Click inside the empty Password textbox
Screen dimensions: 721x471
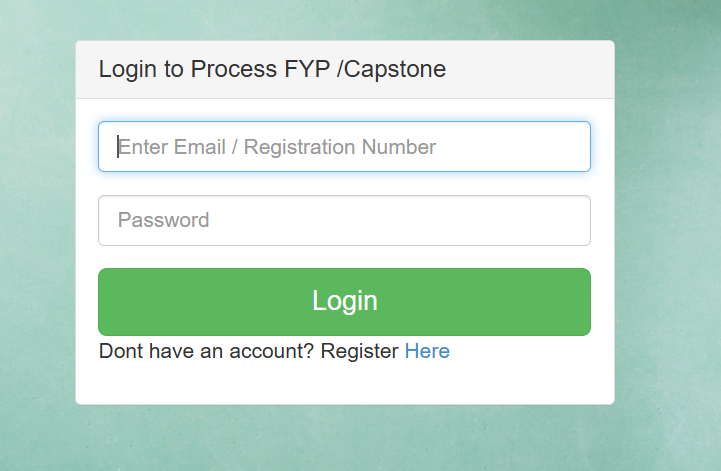click(400, 220)
